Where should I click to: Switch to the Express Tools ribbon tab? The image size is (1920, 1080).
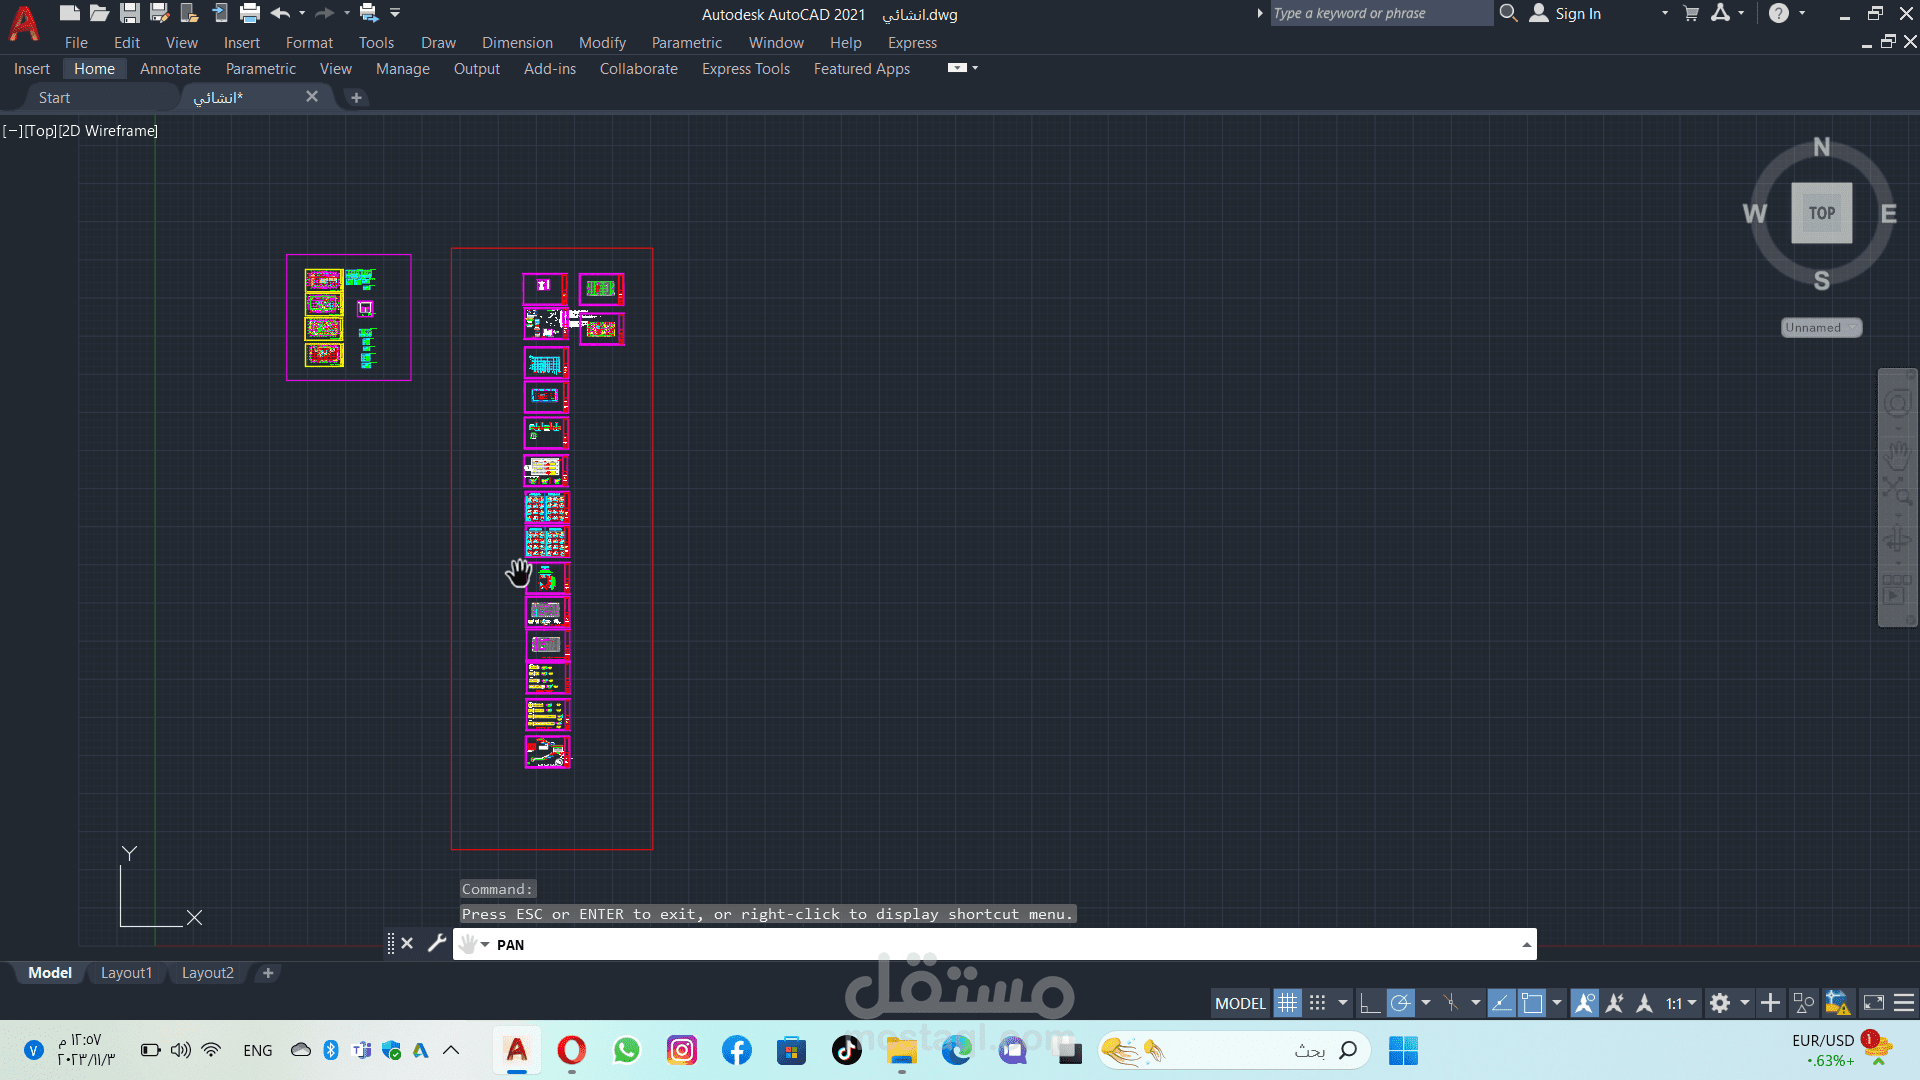pos(745,68)
